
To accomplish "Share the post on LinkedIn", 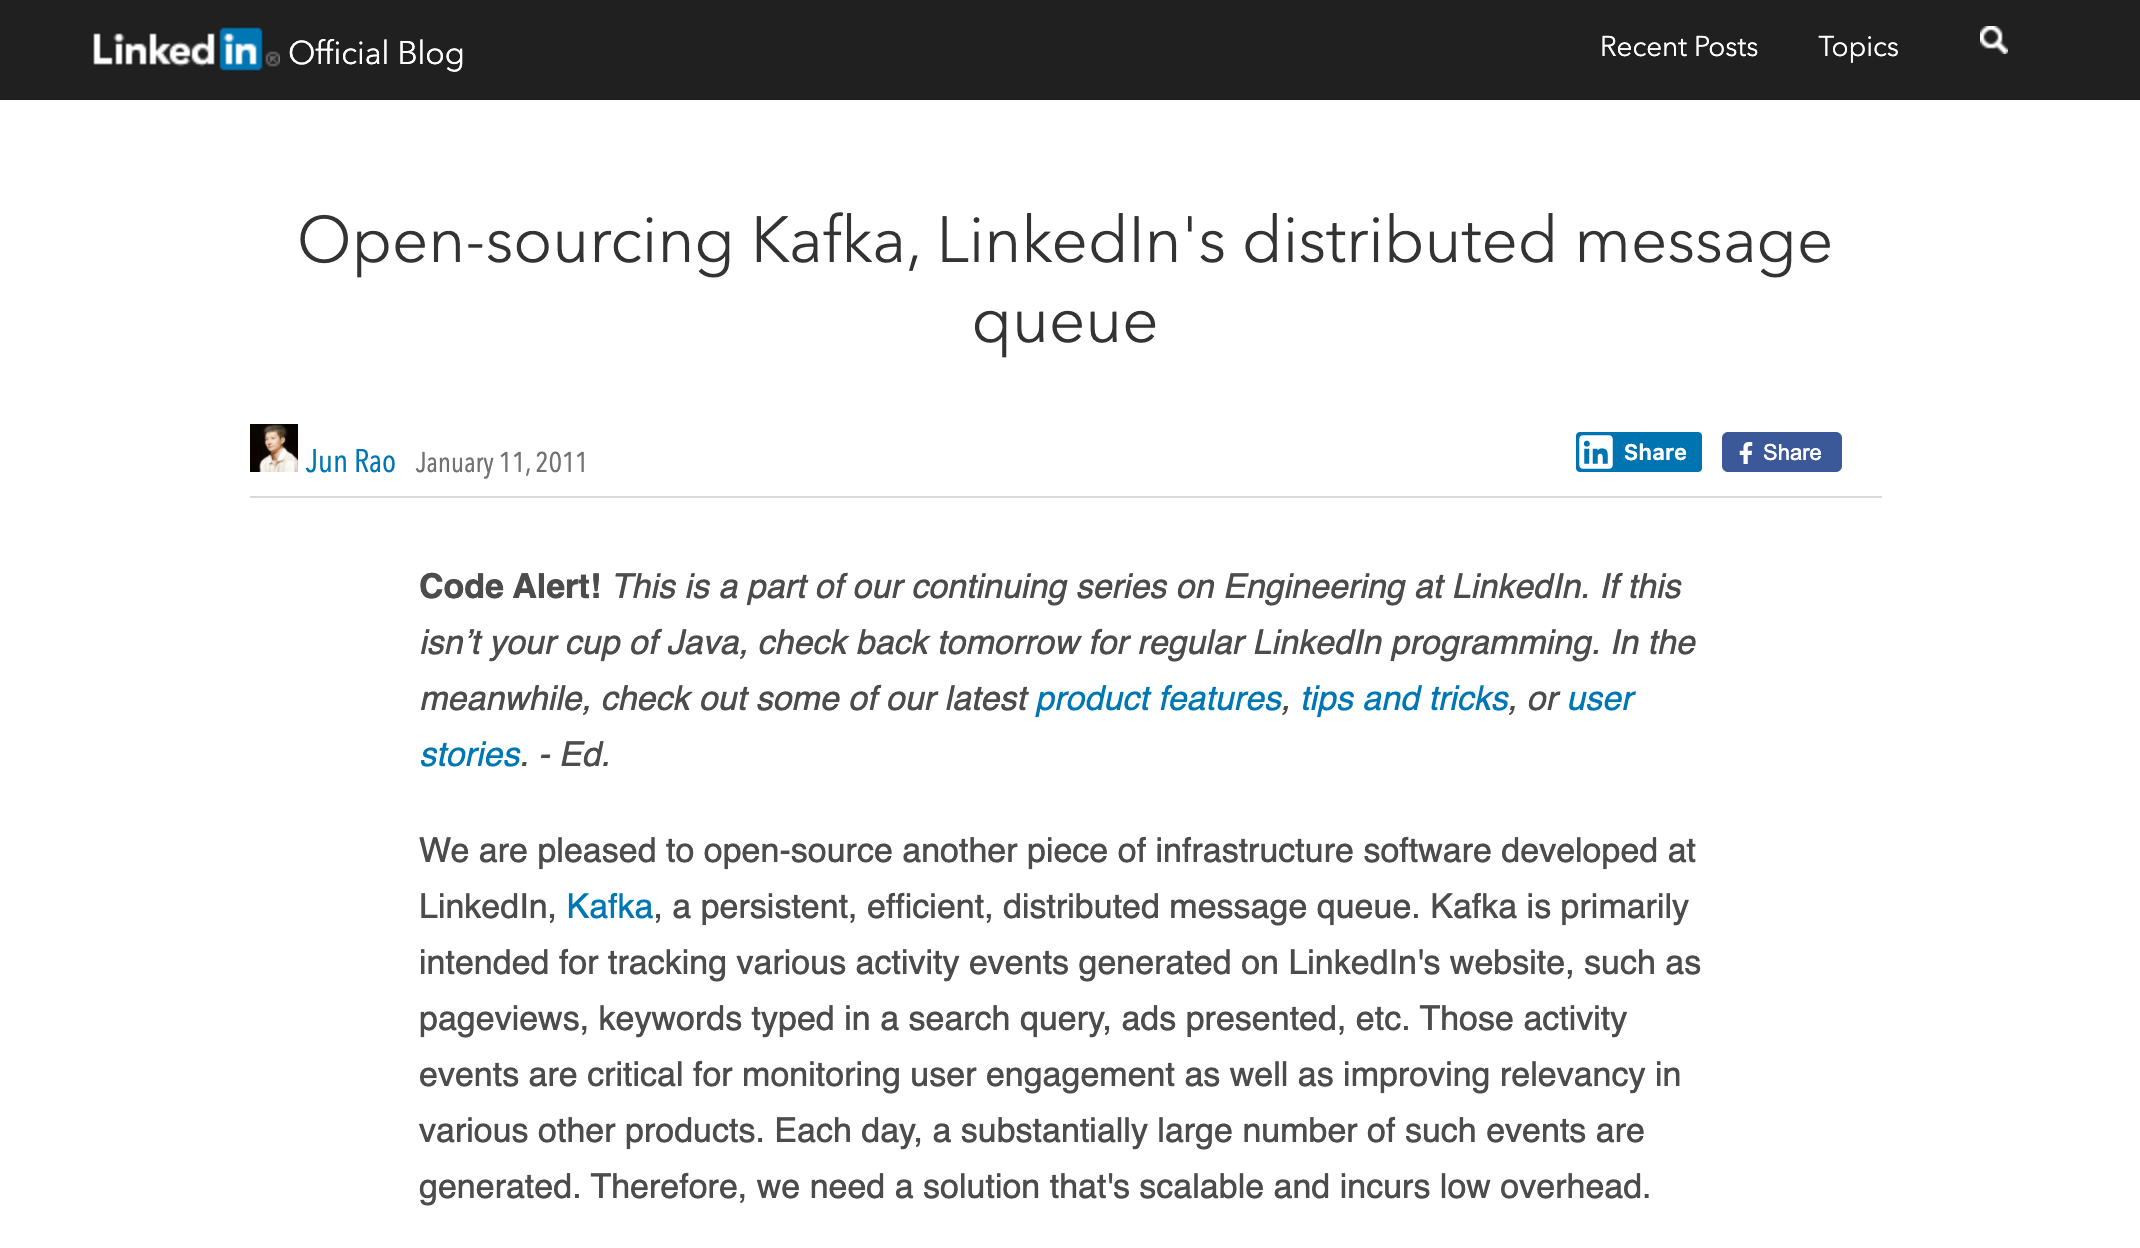I will pos(1654,453).
